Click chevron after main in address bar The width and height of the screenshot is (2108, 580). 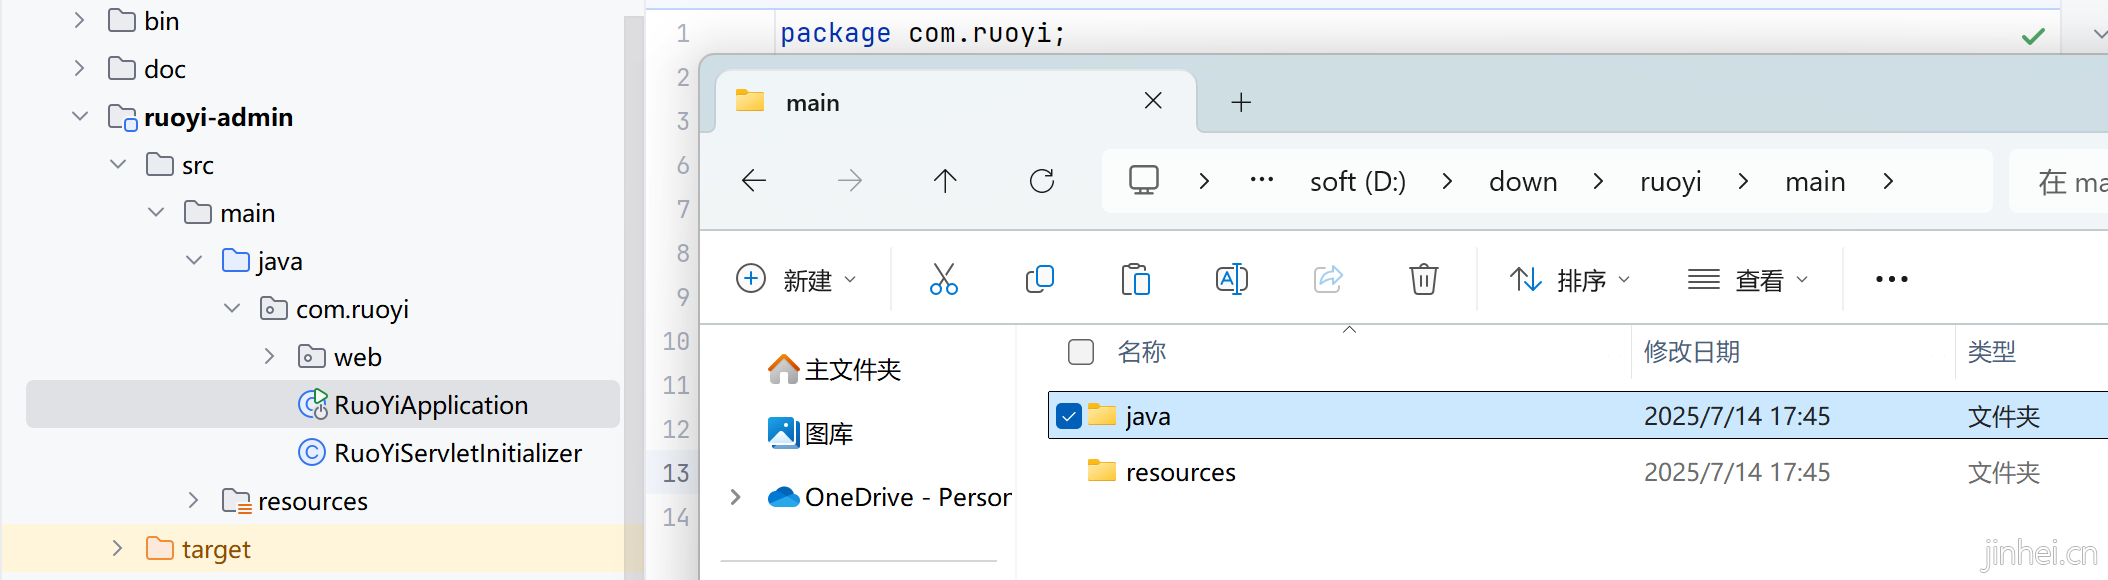1888,181
